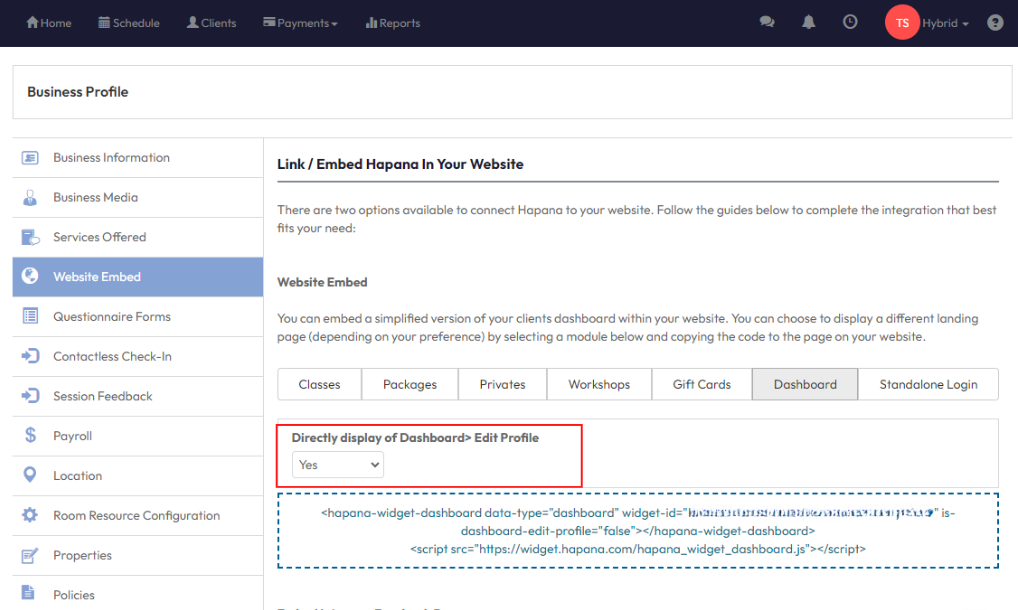Expand the Payments menu
Image resolution: width=1018 pixels, height=610 pixels.
point(300,23)
